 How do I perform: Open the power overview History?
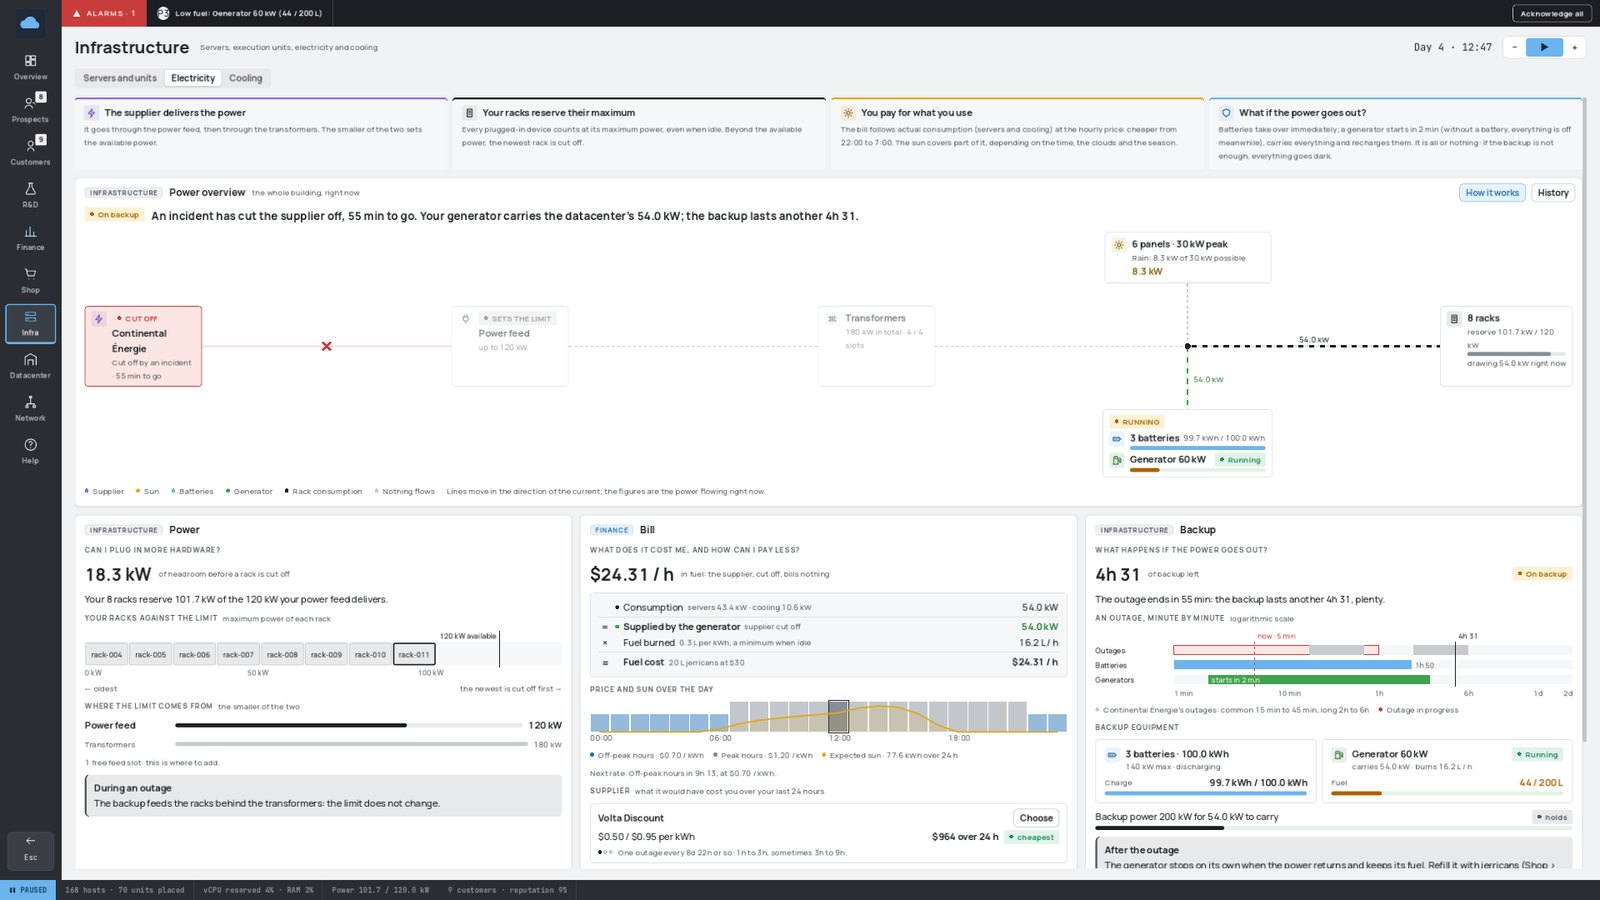coord(1553,193)
